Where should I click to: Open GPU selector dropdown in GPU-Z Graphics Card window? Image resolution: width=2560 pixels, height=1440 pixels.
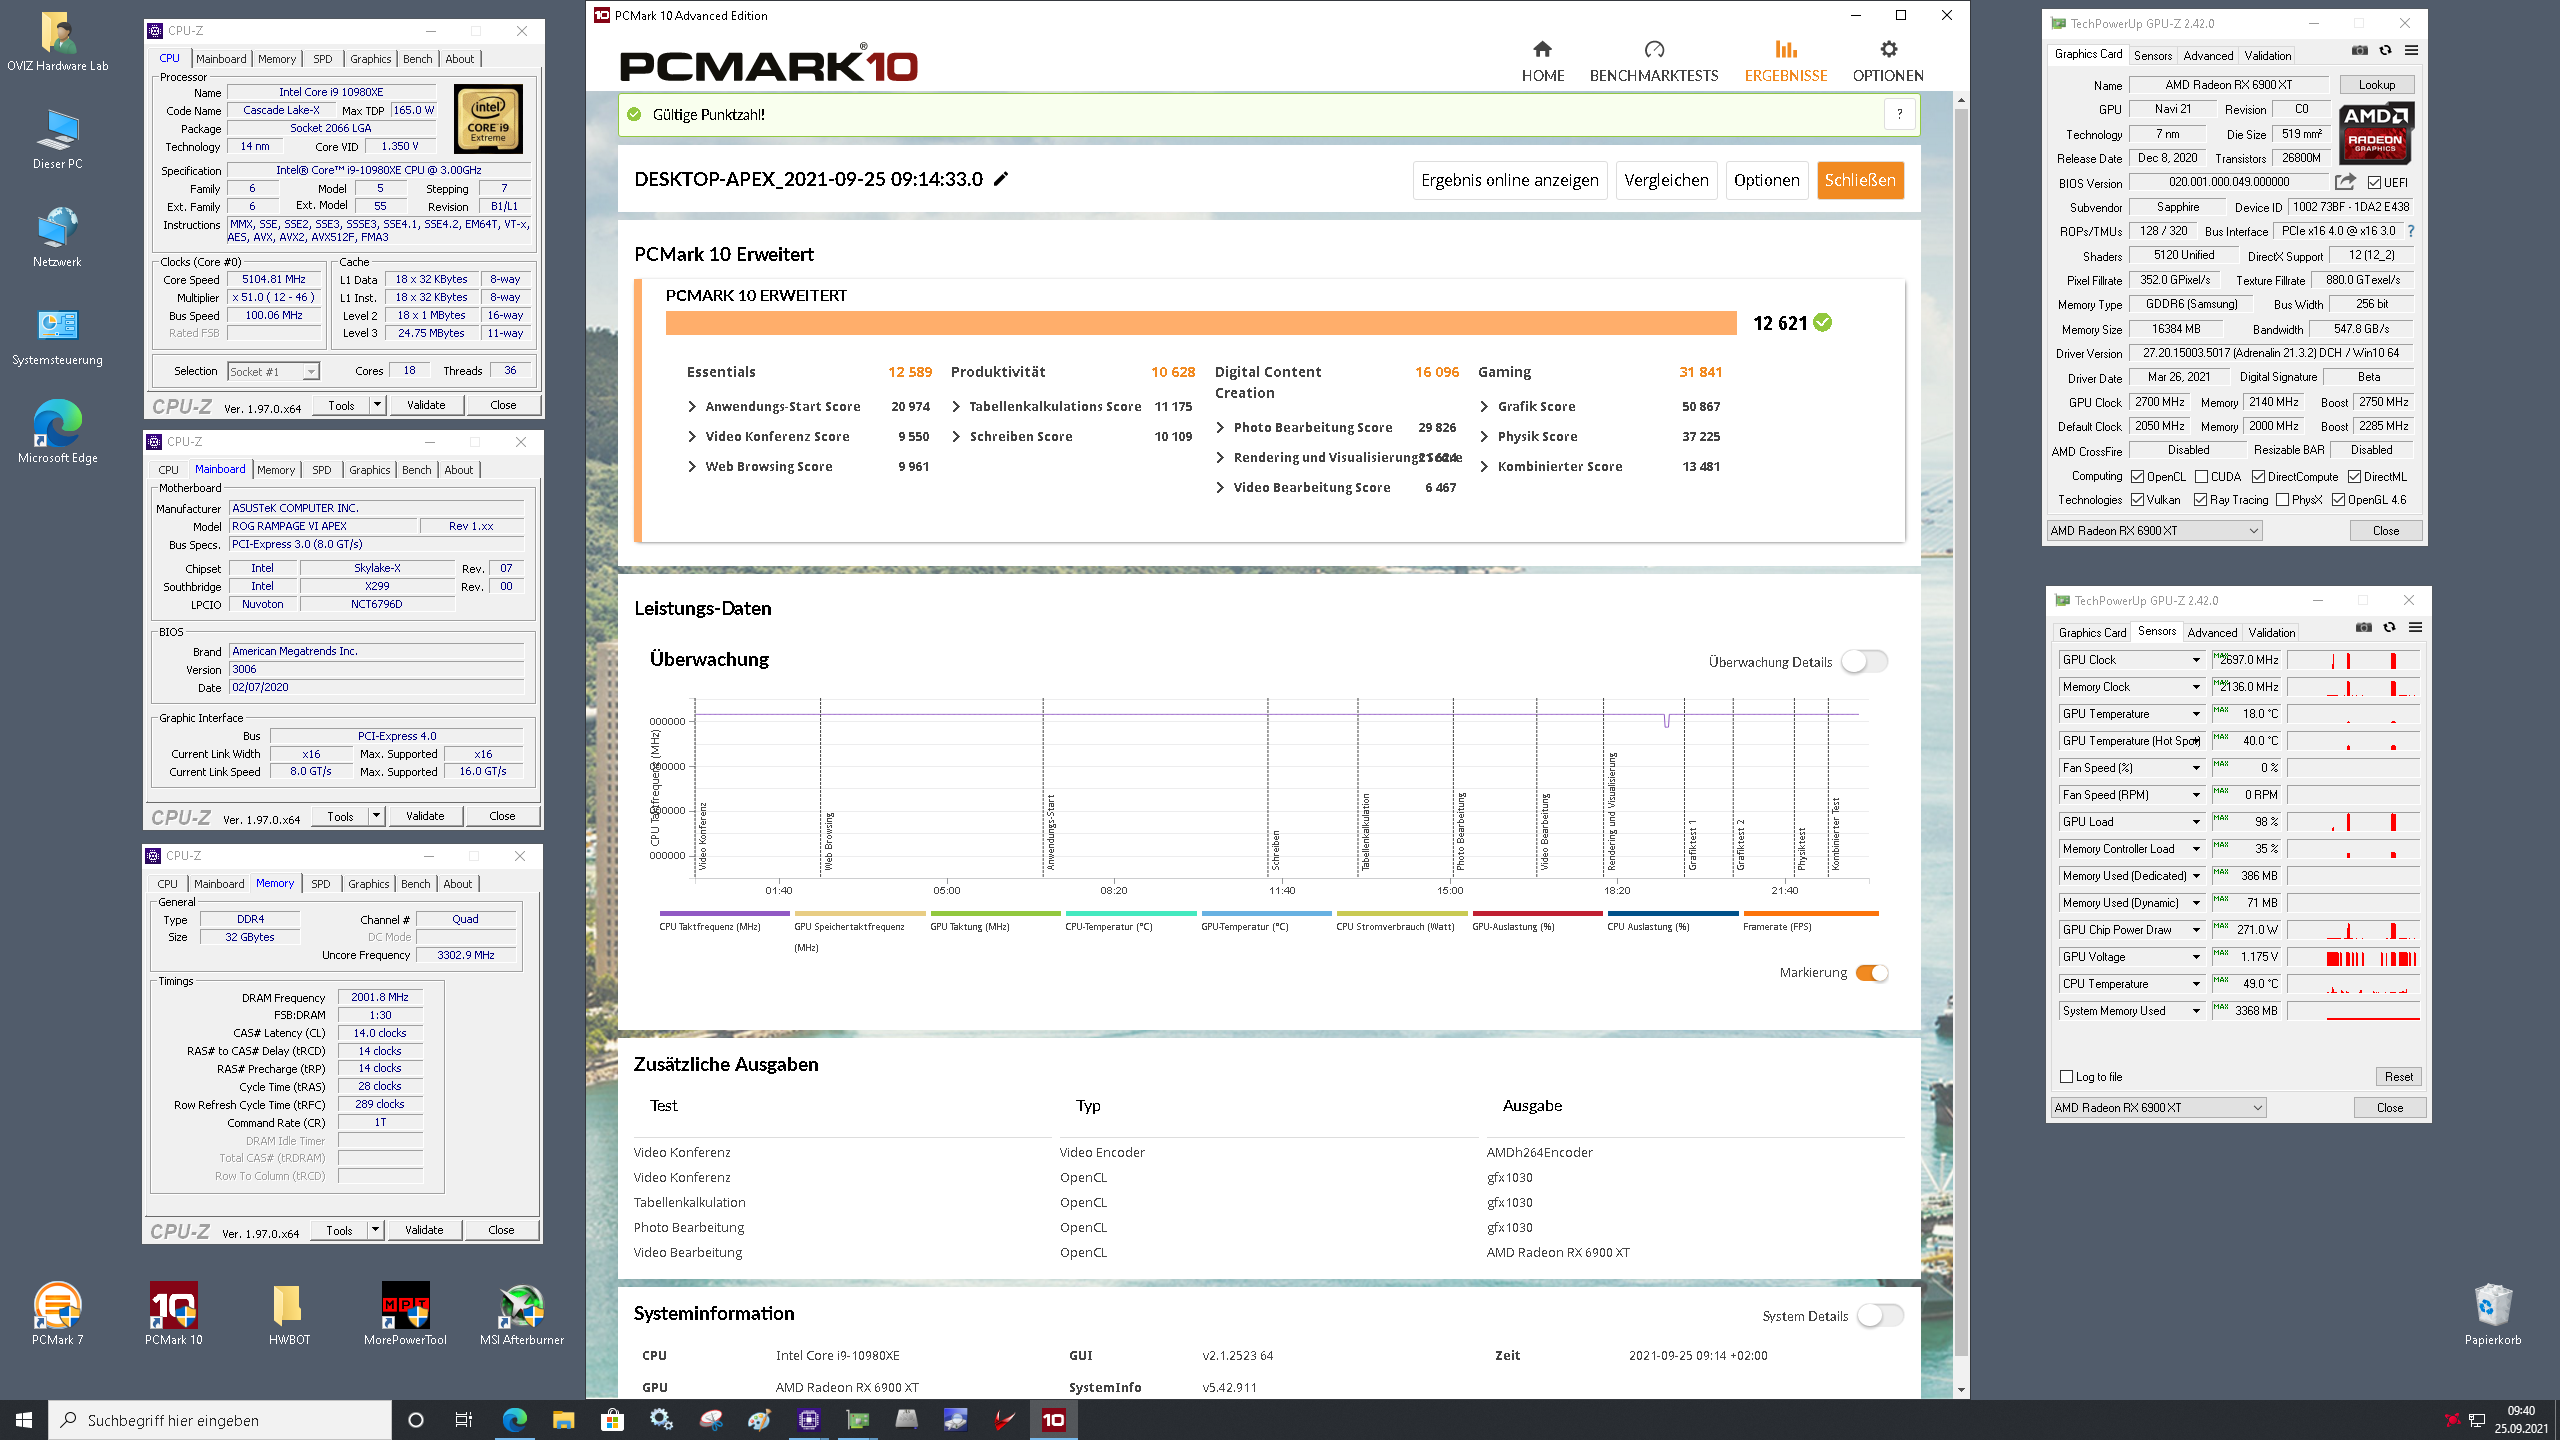point(2154,531)
